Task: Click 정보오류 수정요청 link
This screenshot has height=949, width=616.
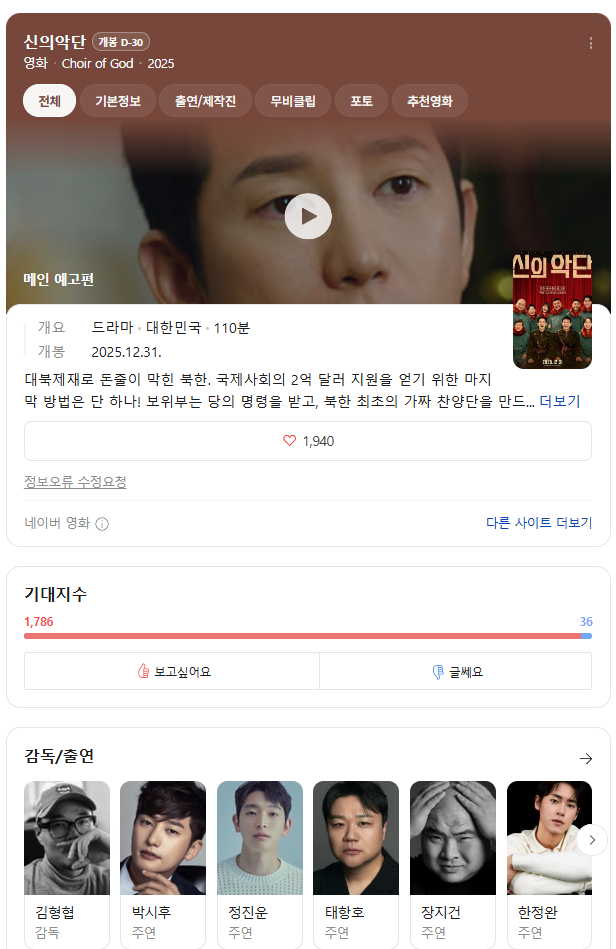Action: point(75,482)
